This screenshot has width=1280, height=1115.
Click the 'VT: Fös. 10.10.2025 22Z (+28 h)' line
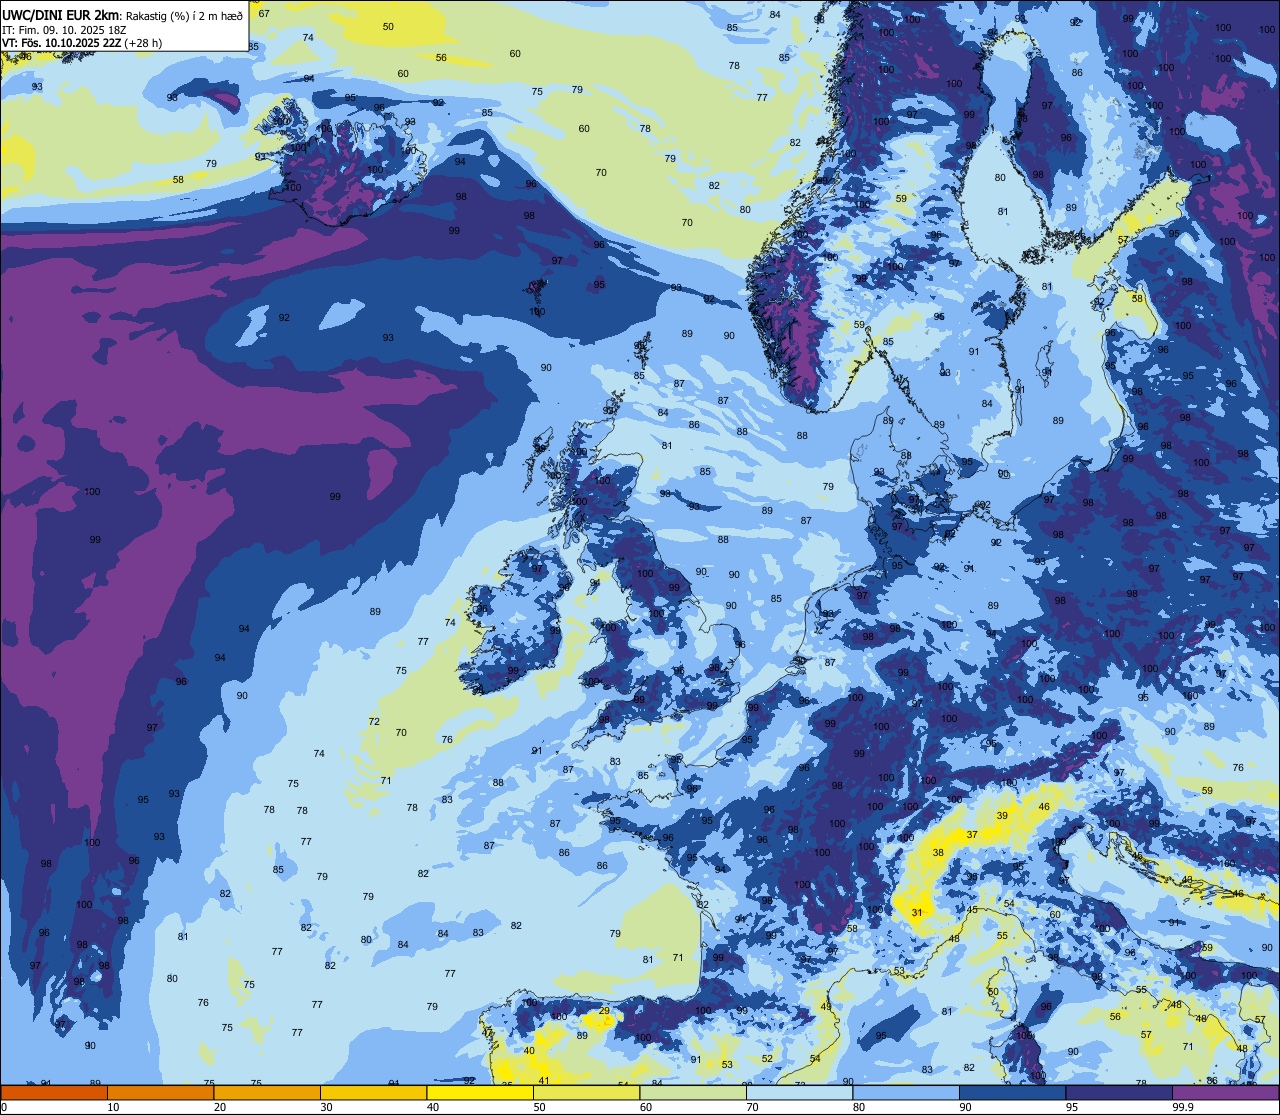(x=82, y=43)
